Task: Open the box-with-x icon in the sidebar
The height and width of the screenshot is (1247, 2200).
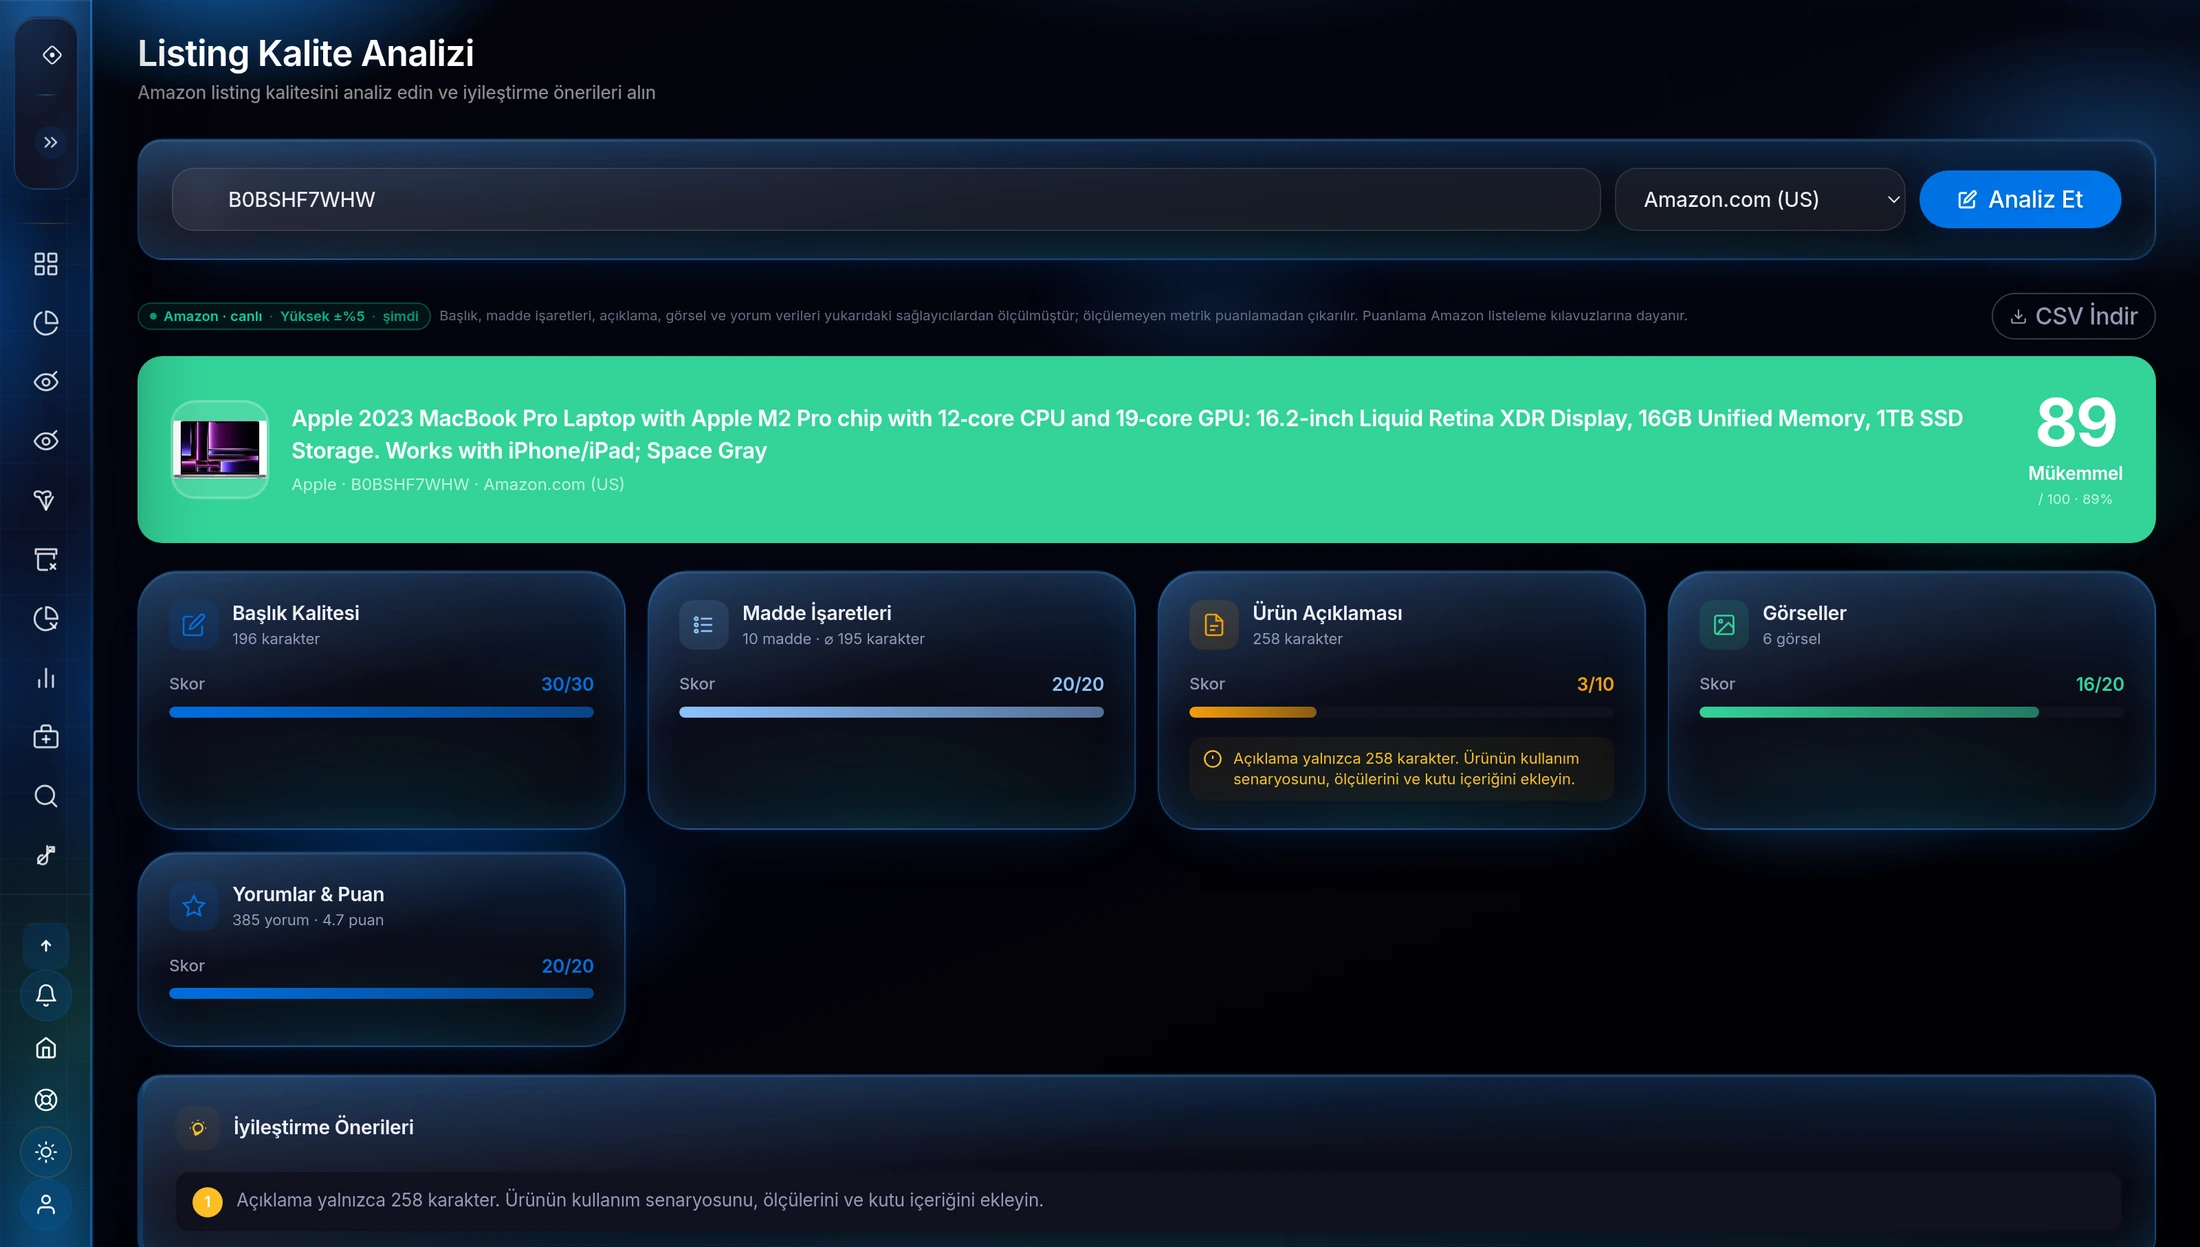Action: tap(46, 559)
